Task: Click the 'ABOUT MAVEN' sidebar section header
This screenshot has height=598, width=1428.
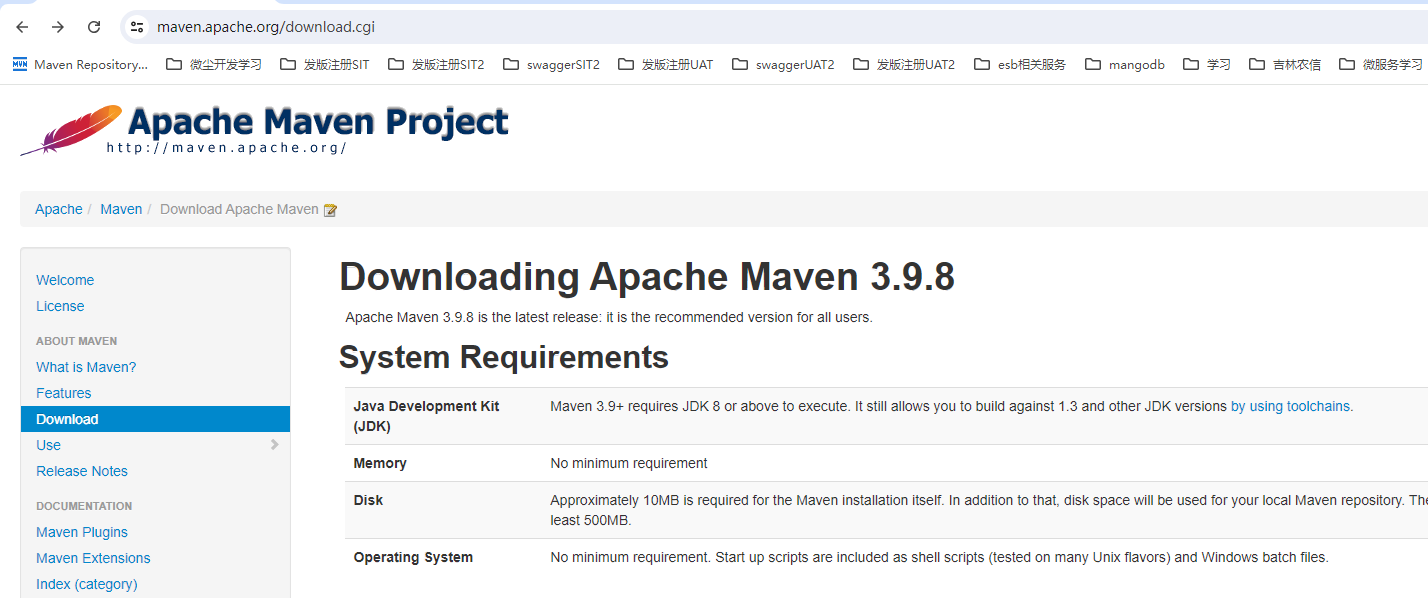Action: (x=77, y=341)
